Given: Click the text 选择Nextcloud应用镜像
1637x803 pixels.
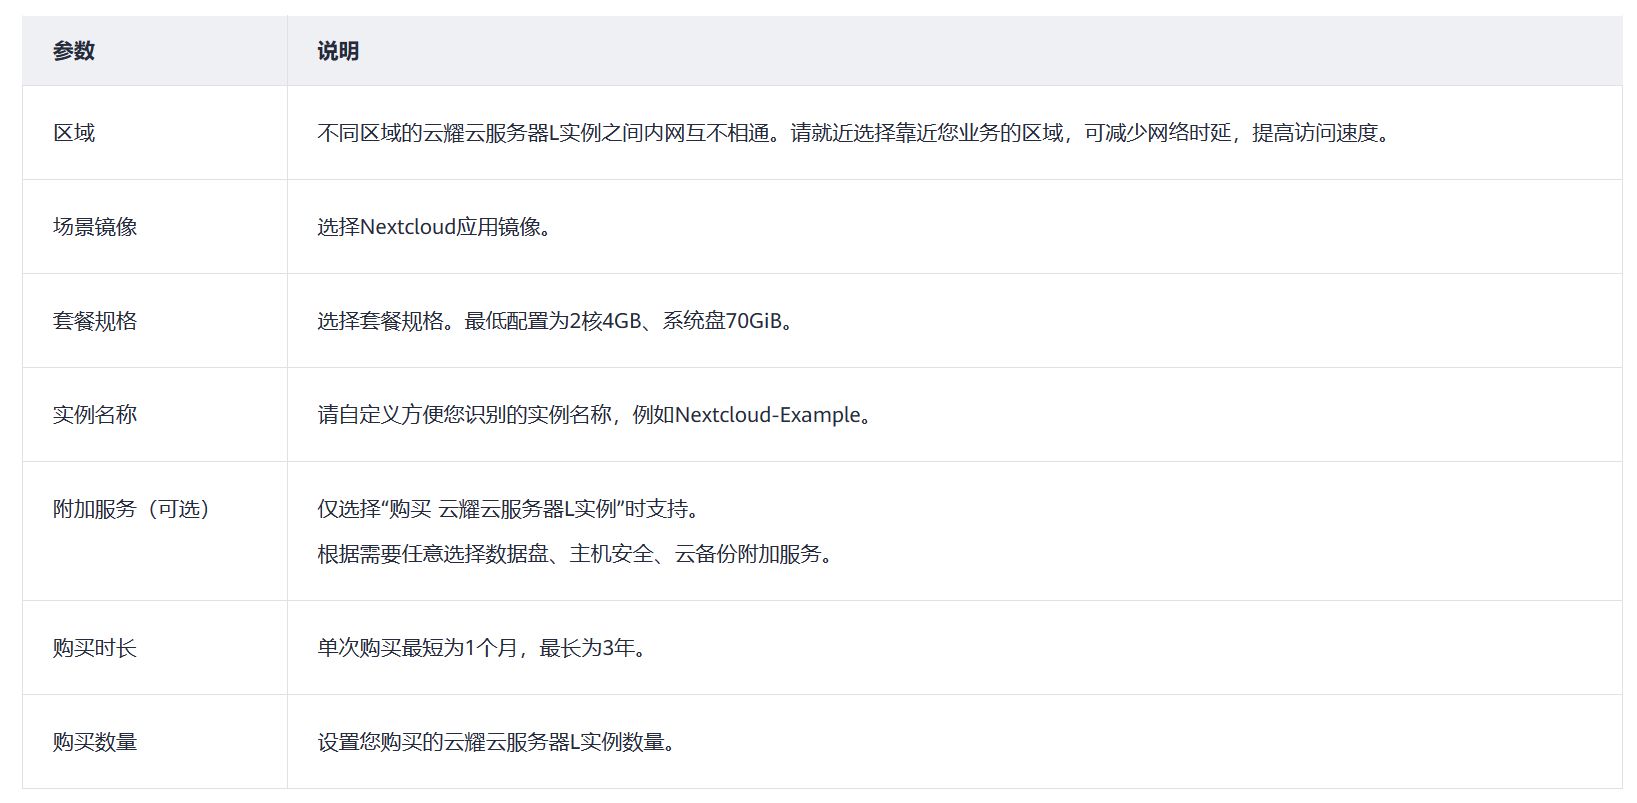Looking at the screenshot, I should coord(435,227).
